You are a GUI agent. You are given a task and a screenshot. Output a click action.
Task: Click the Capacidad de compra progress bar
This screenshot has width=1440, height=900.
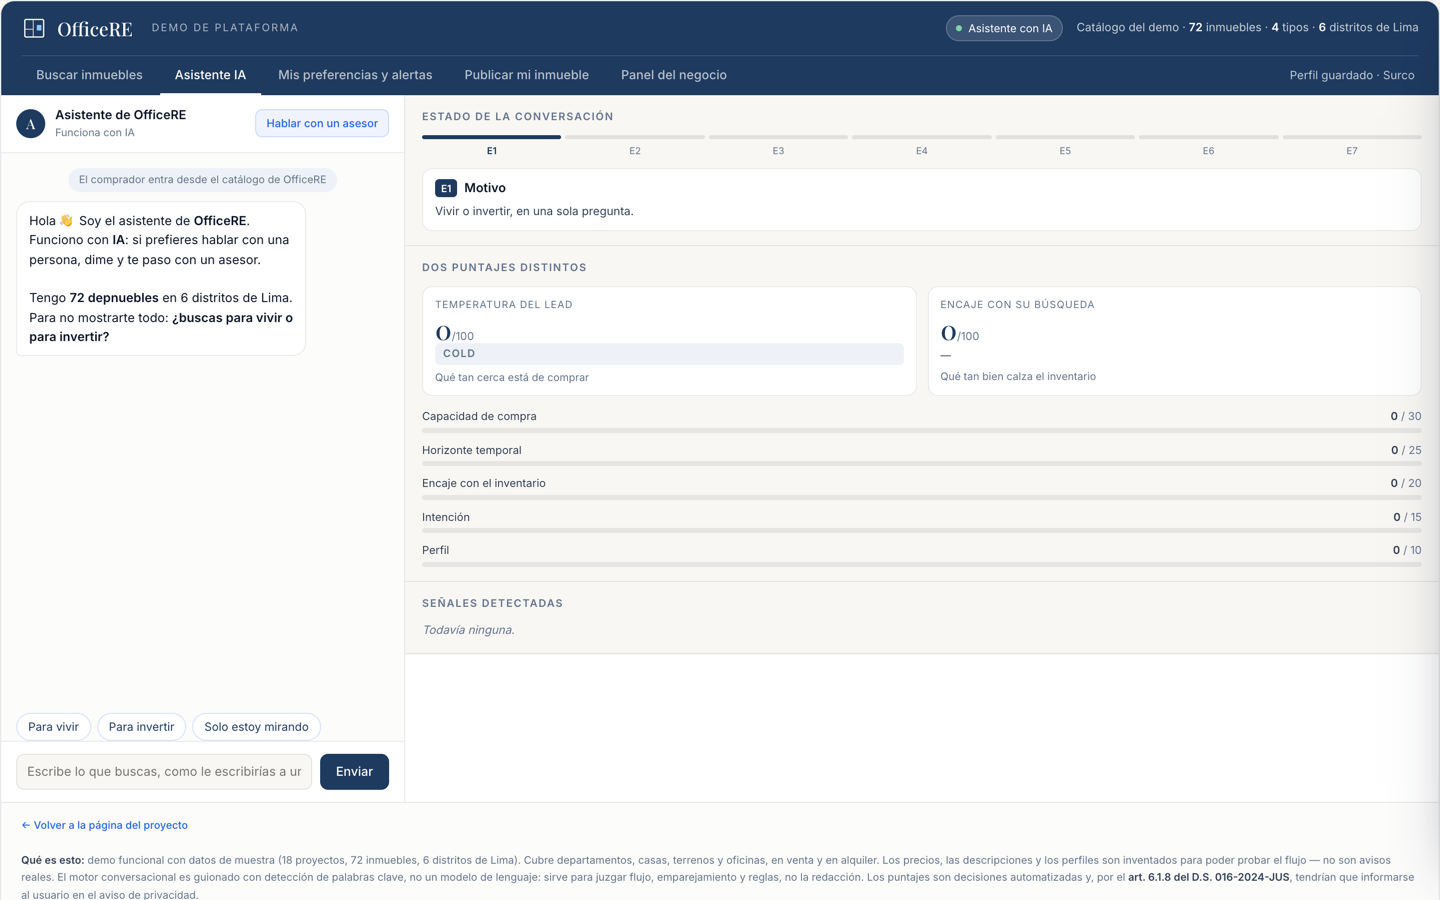tap(921, 430)
